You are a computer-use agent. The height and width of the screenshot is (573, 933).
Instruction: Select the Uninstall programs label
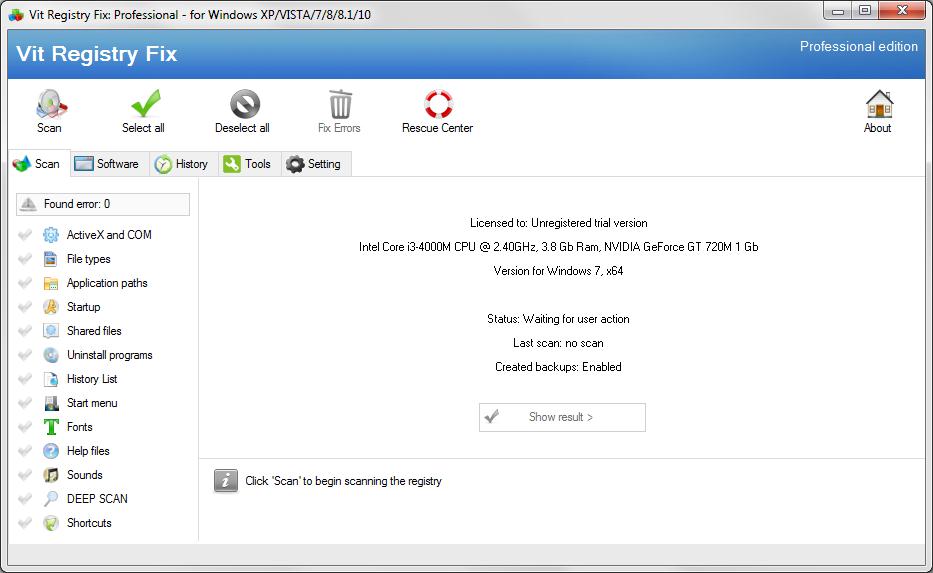[109, 355]
